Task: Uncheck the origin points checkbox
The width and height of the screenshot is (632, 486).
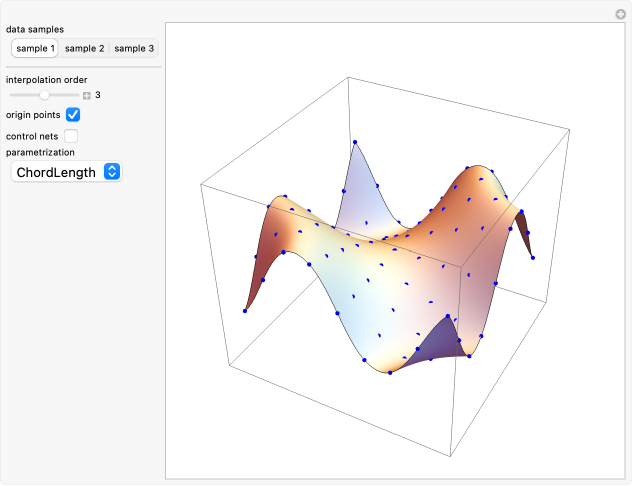Action: 72,115
